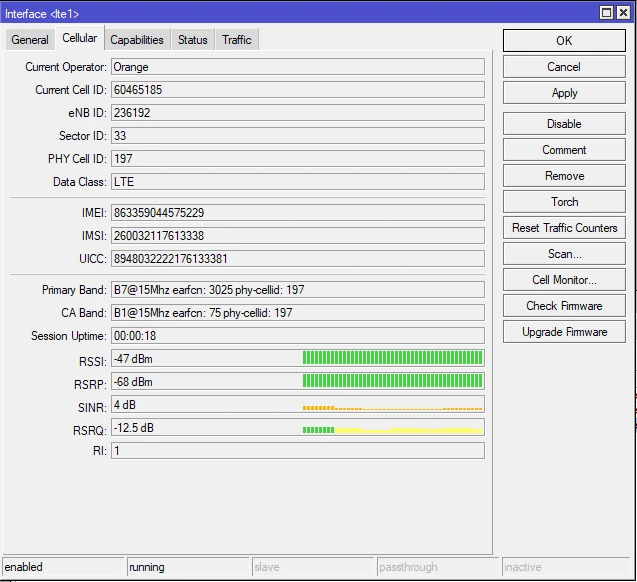Click the RSRQ green-yellow signal bar
Screen dimensions: 637x582
(392, 430)
